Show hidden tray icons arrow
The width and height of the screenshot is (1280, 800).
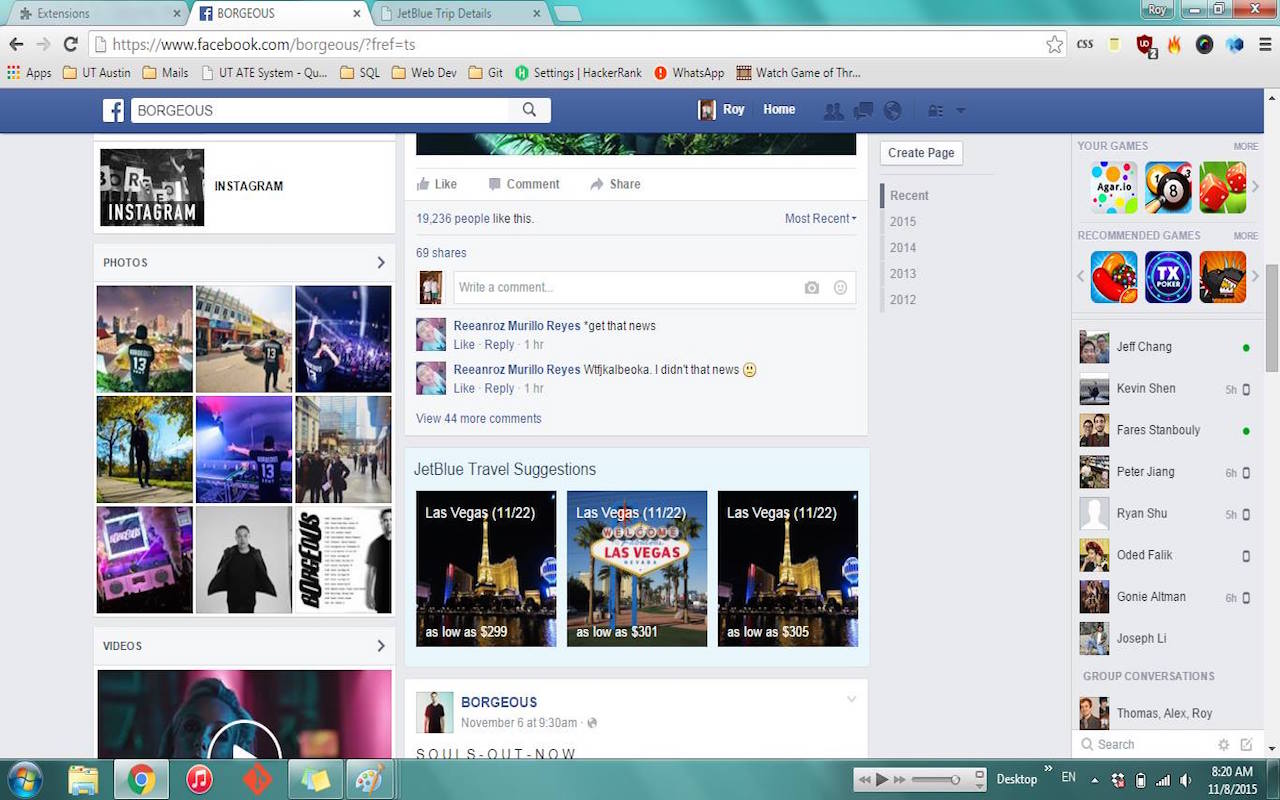click(1094, 780)
